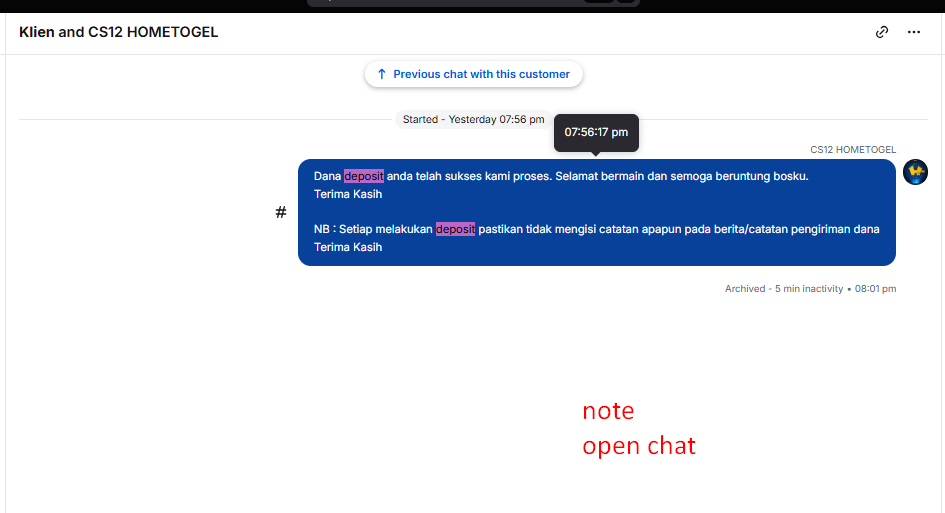This screenshot has height=513, width=945.
Task: Click the up arrow icon in Previous chat button
Action: [x=381, y=74]
